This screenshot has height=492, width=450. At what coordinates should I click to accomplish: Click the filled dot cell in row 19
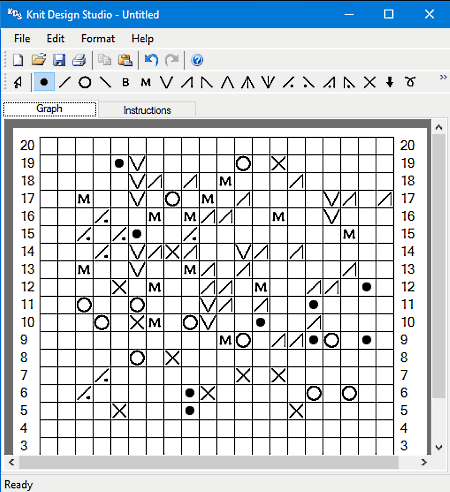tap(119, 163)
